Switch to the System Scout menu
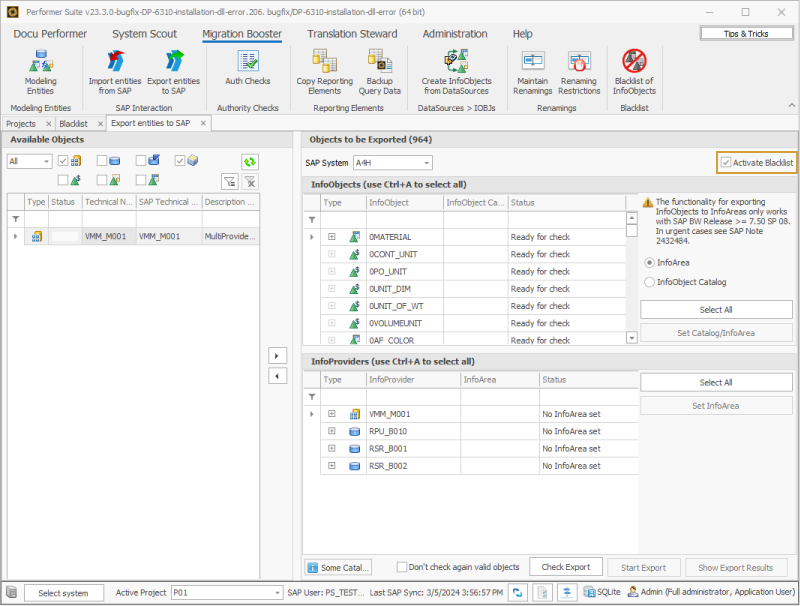This screenshot has height=606, width=800. (x=144, y=34)
